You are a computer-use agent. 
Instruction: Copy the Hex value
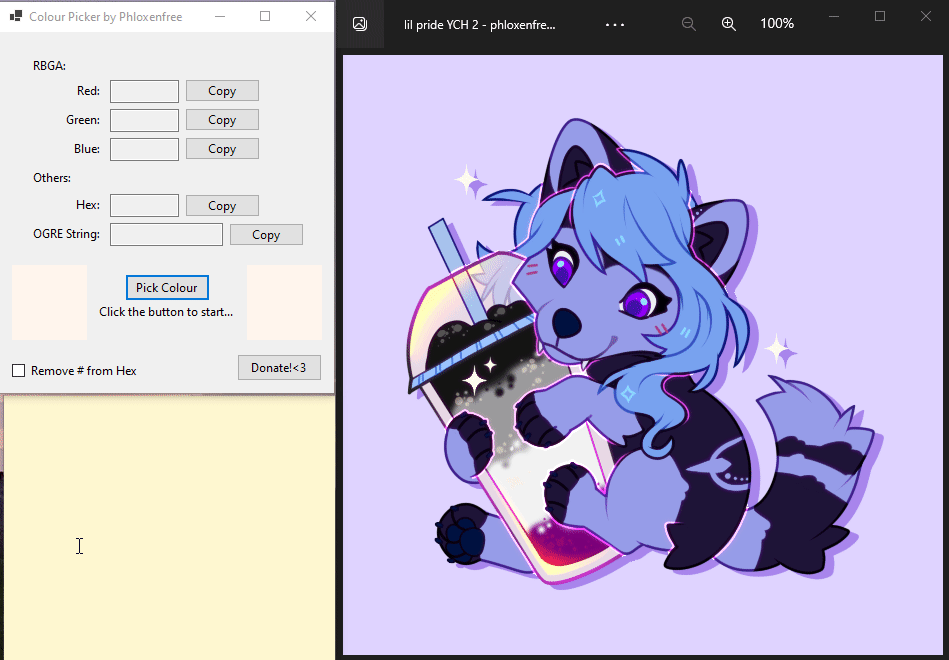(221, 205)
